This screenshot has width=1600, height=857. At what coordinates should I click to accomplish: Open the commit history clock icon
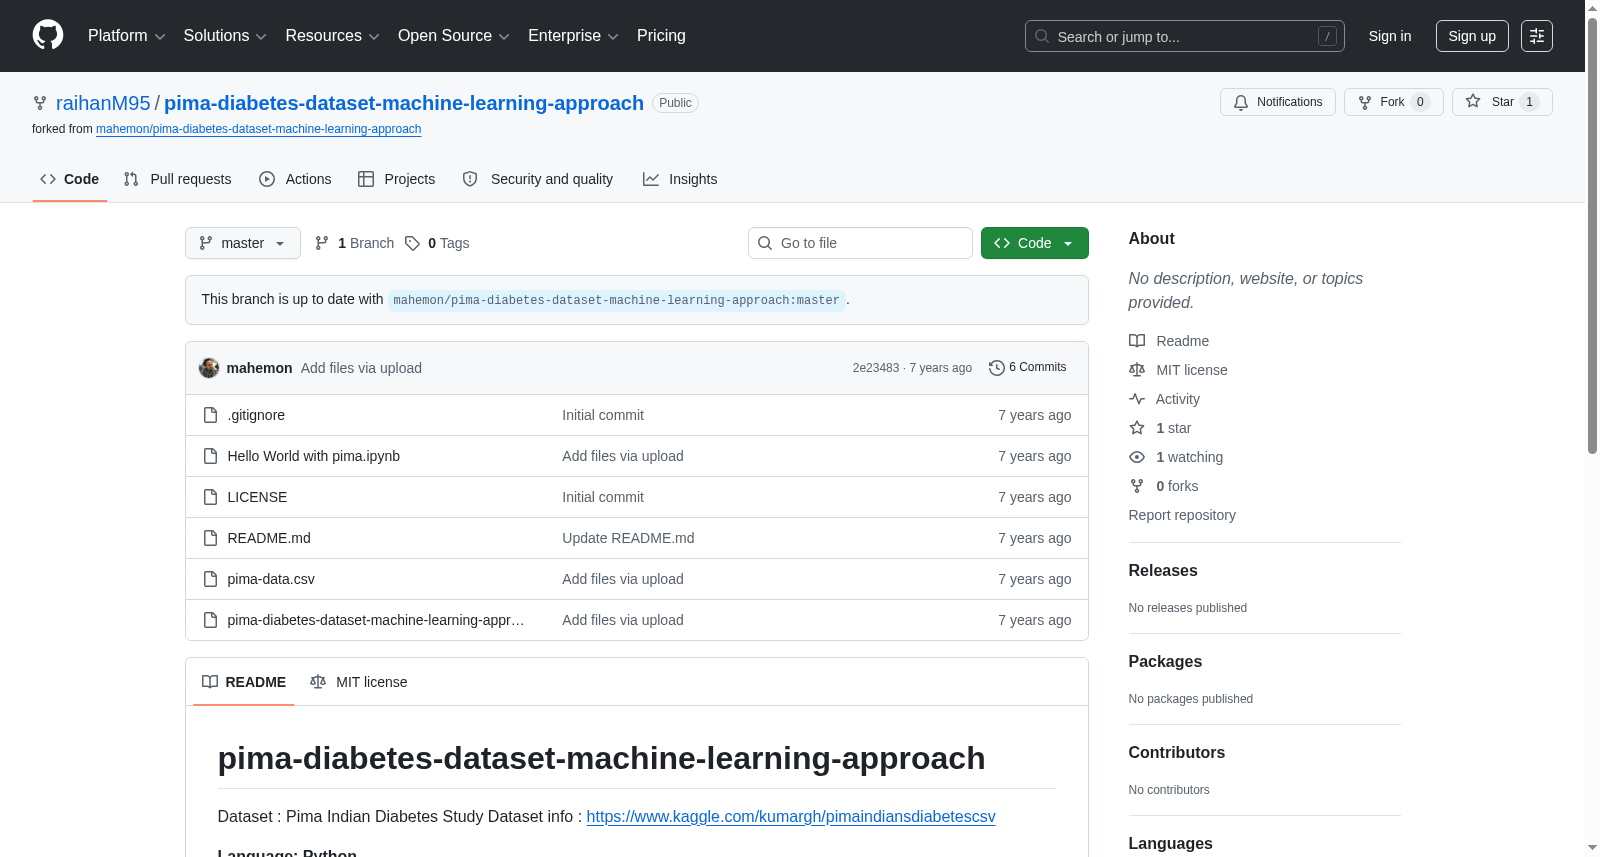996,368
